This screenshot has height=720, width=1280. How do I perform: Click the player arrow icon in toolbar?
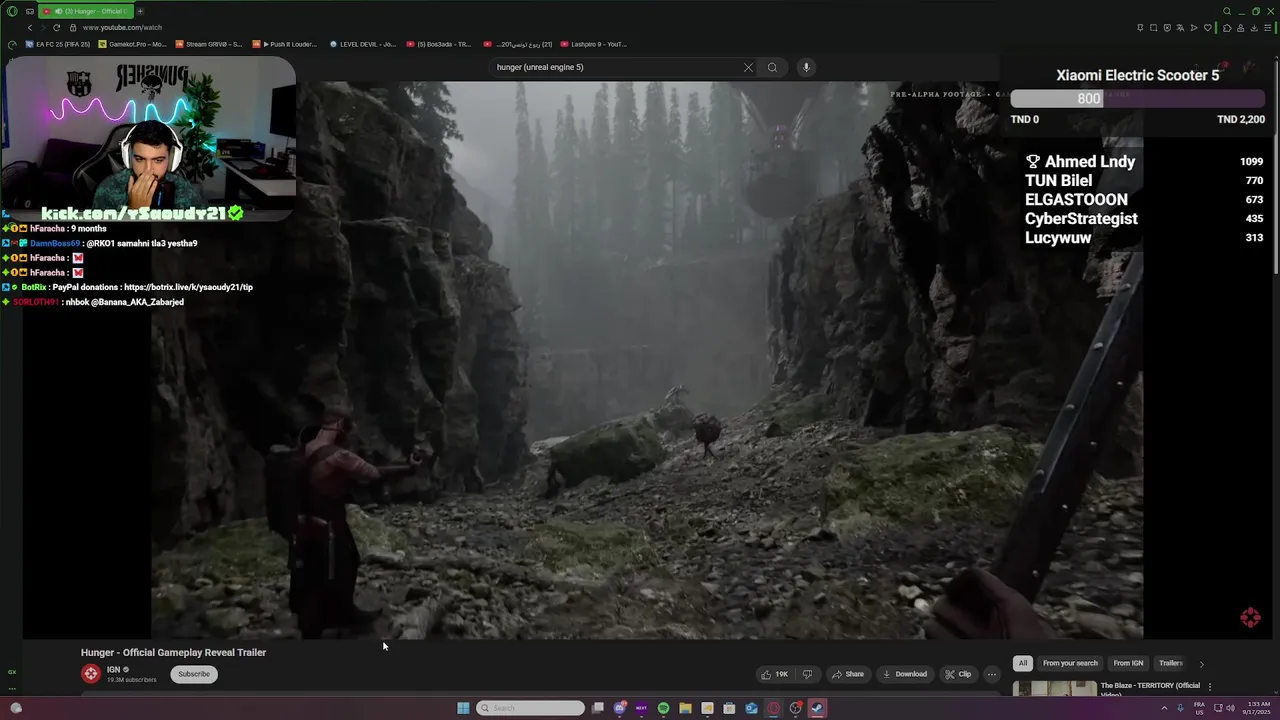point(1194,28)
